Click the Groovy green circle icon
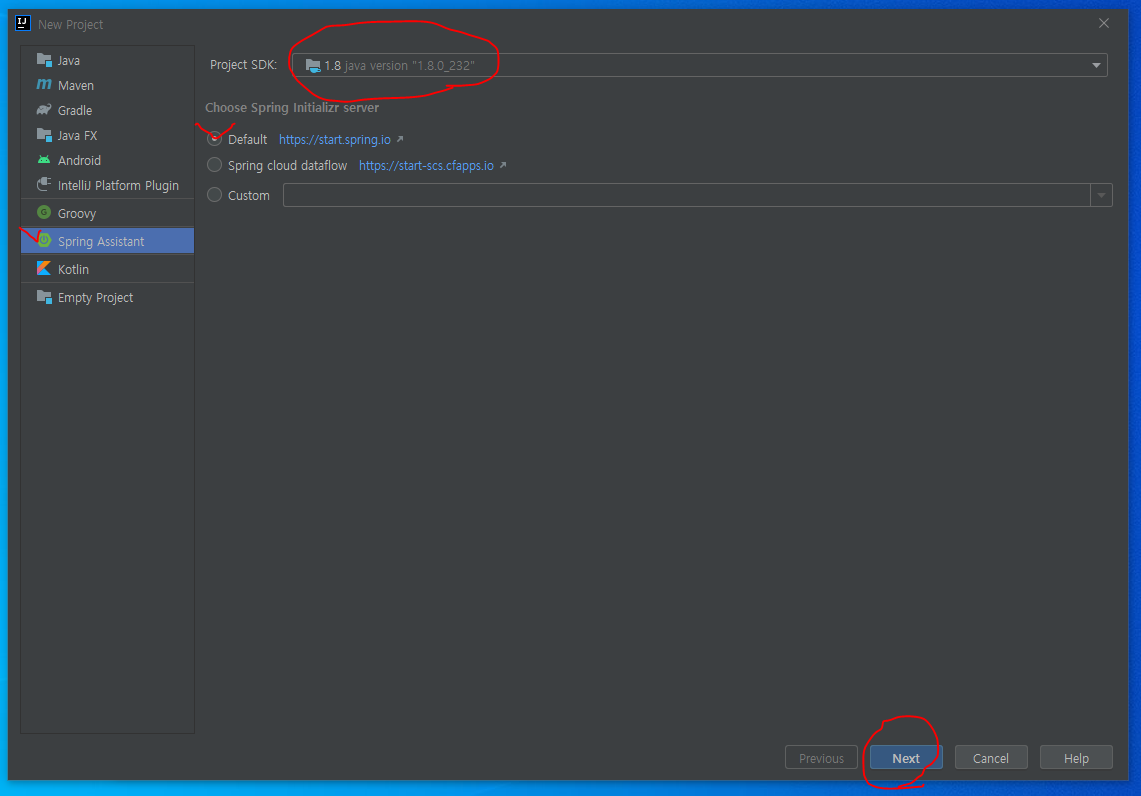 (44, 212)
